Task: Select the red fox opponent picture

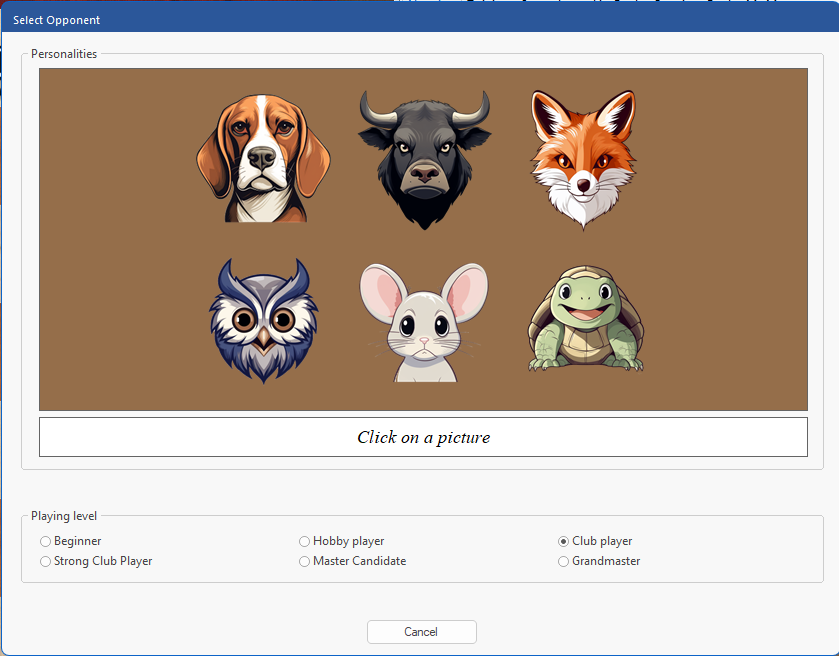Action: (x=583, y=159)
